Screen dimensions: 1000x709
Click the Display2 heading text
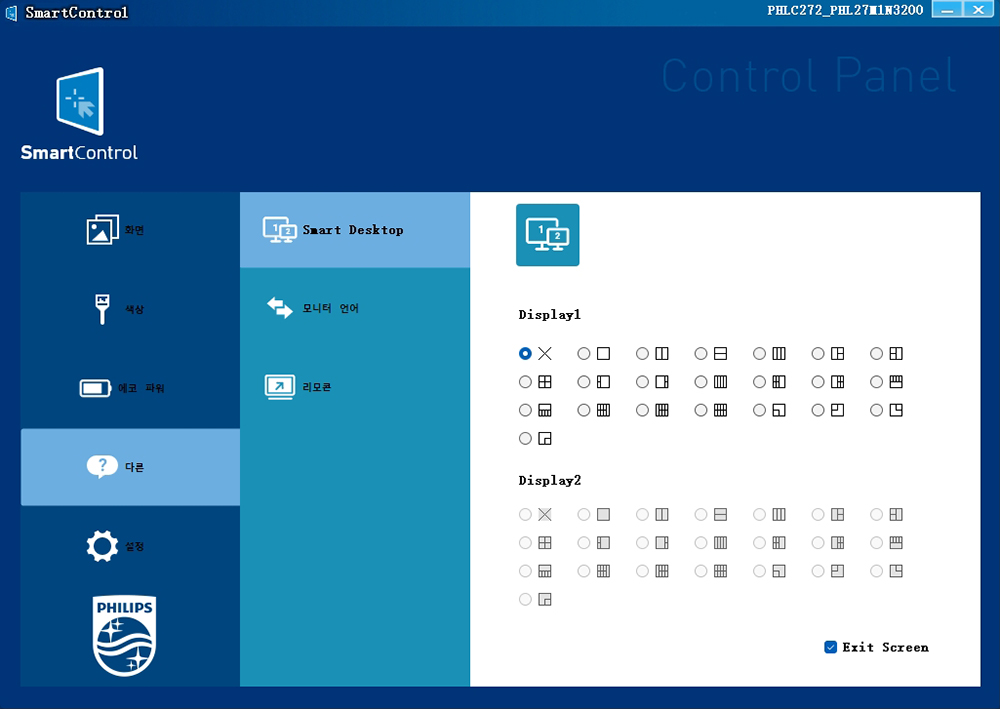click(x=549, y=480)
